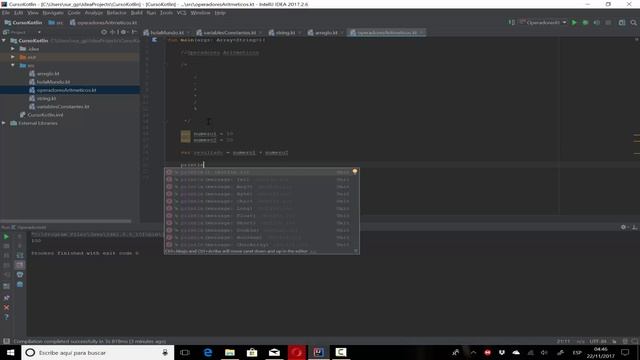Collapse all in the Project panel toolbar
The image size is (640, 360).
(x=113, y=32)
